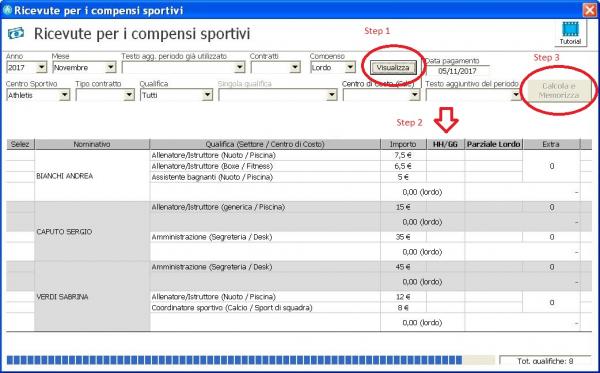Select the VERDI SABRINA name cell
This screenshot has width=600, height=373.
coord(92,296)
